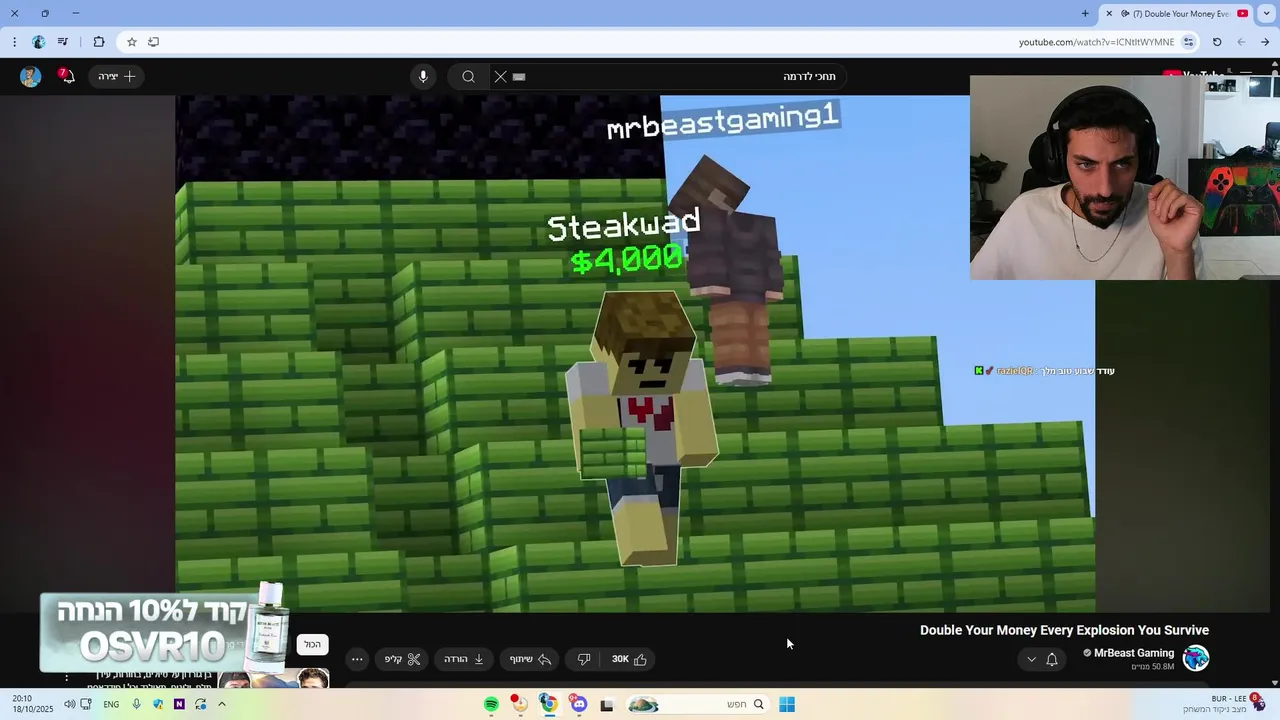1280x720 pixels.
Task: Open YouTube guide menu icon
Action: (x=1245, y=73)
